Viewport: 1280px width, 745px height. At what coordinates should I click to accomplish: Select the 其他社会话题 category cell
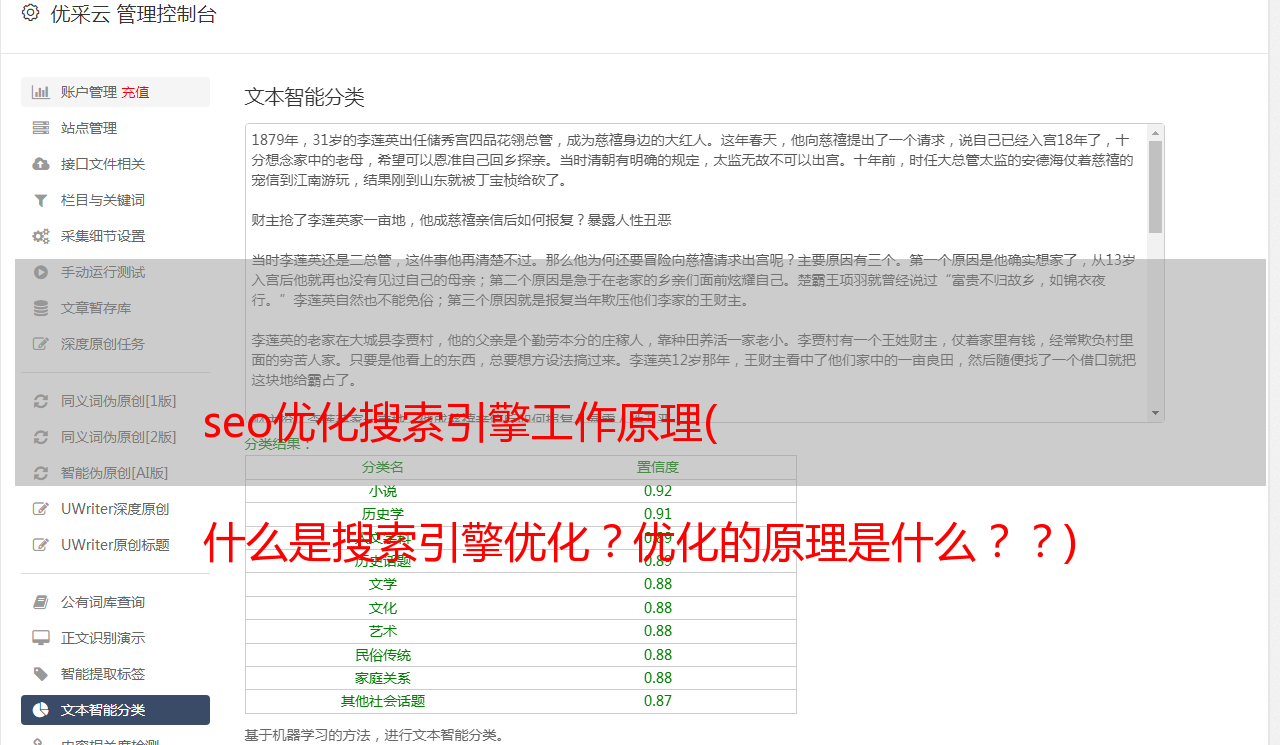tap(383, 702)
